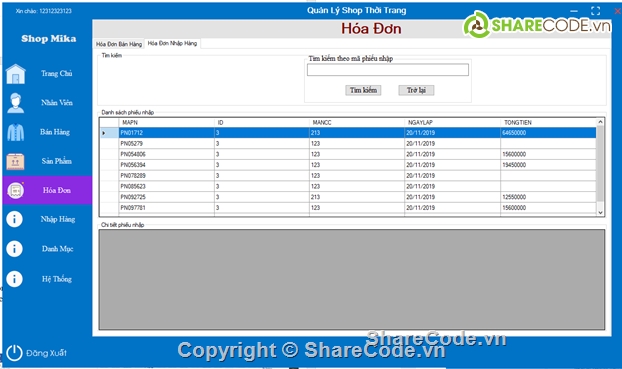Click the Trang Chủ house icon
Viewport: 622px width, 369px height.
(16, 74)
